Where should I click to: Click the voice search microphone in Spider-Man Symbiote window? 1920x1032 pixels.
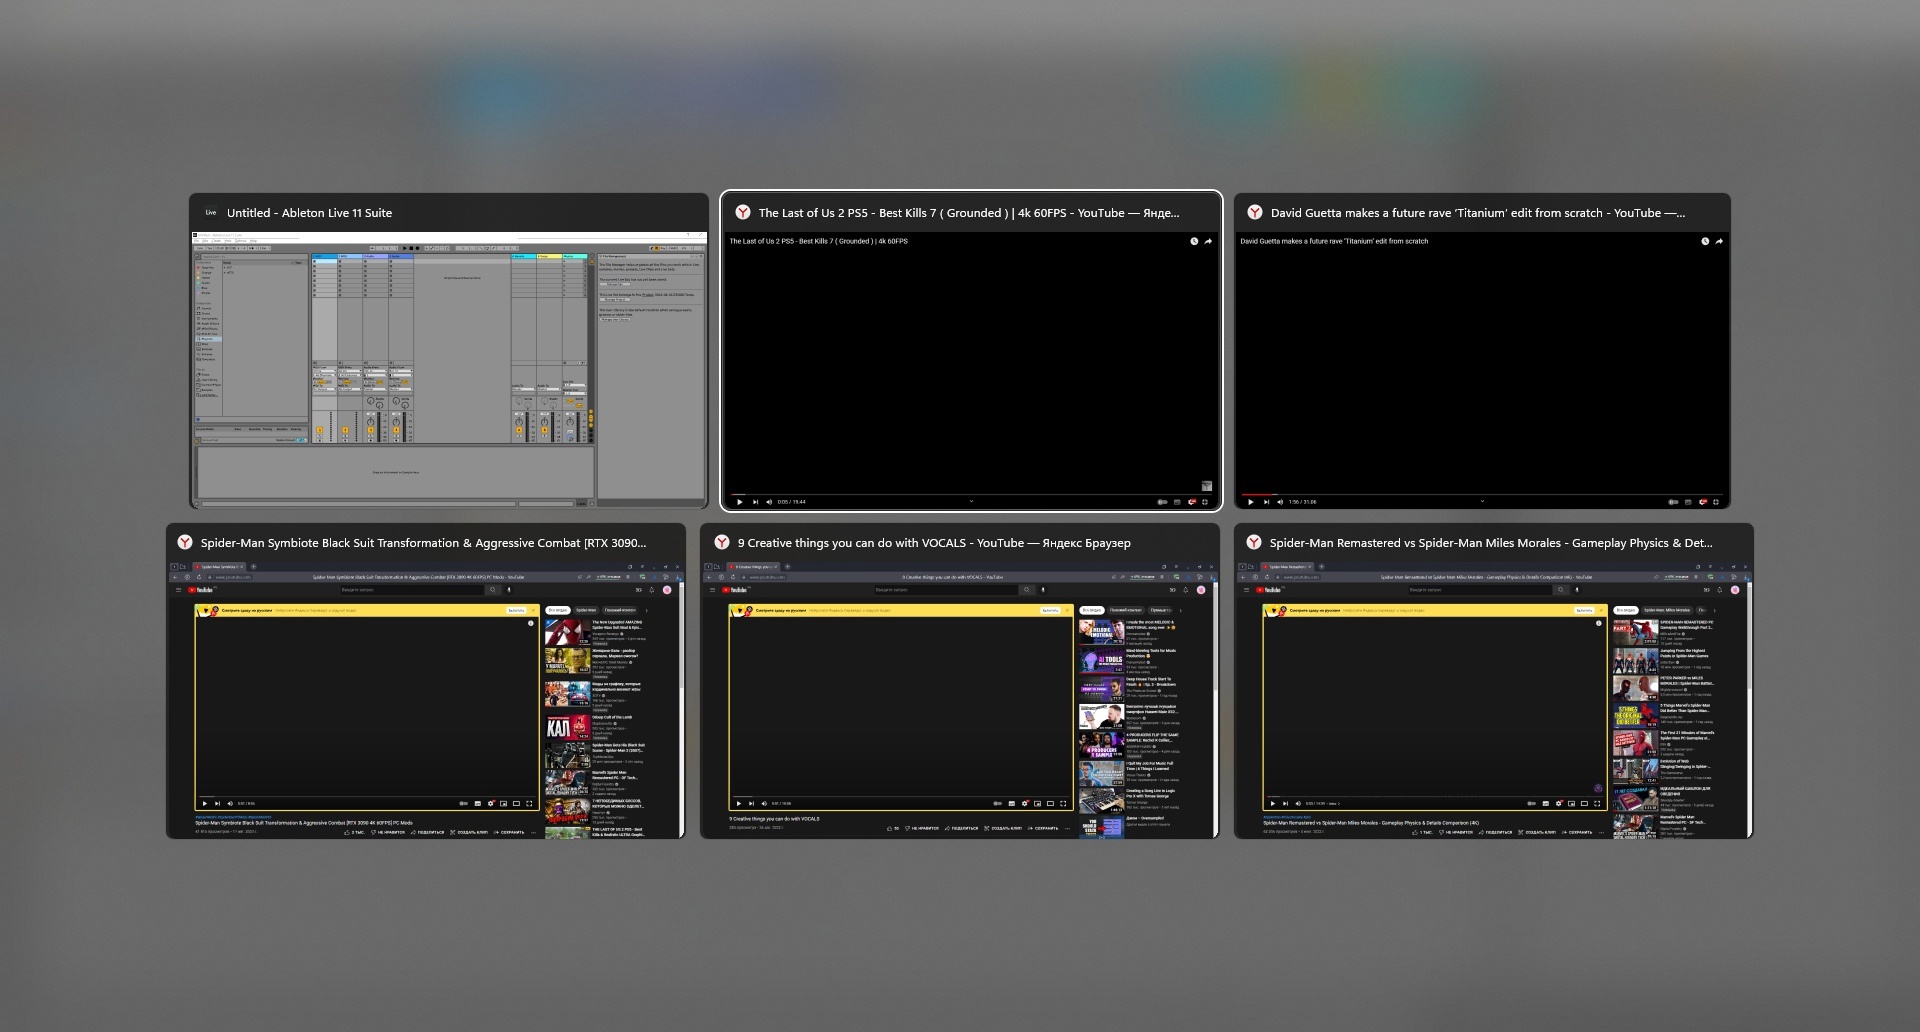tap(509, 590)
